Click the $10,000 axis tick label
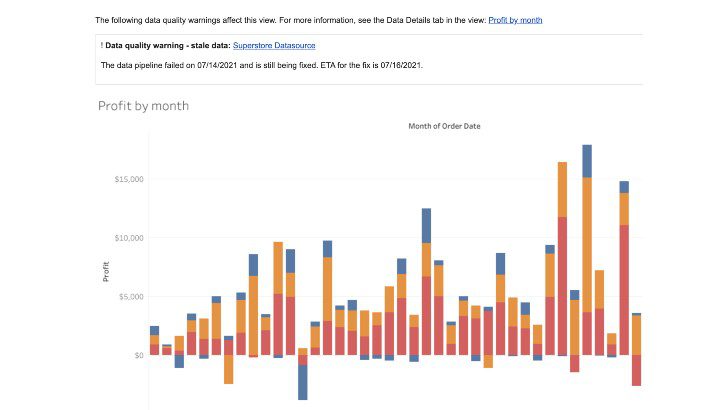The image size is (728, 410). 129,238
